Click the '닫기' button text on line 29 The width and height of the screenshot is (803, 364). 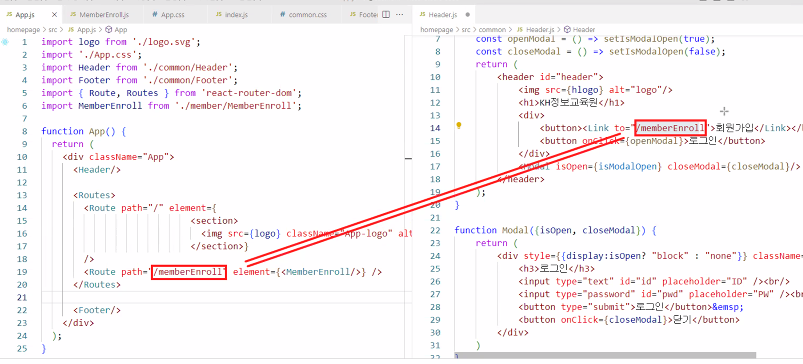681,319
